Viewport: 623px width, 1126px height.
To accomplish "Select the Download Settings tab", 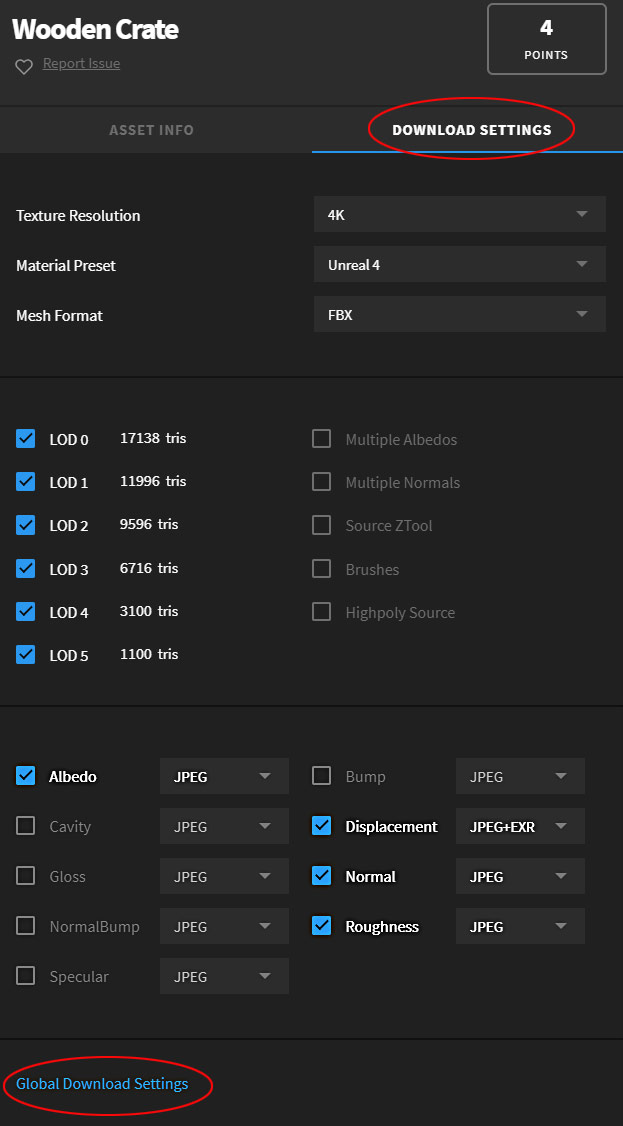I will point(471,130).
